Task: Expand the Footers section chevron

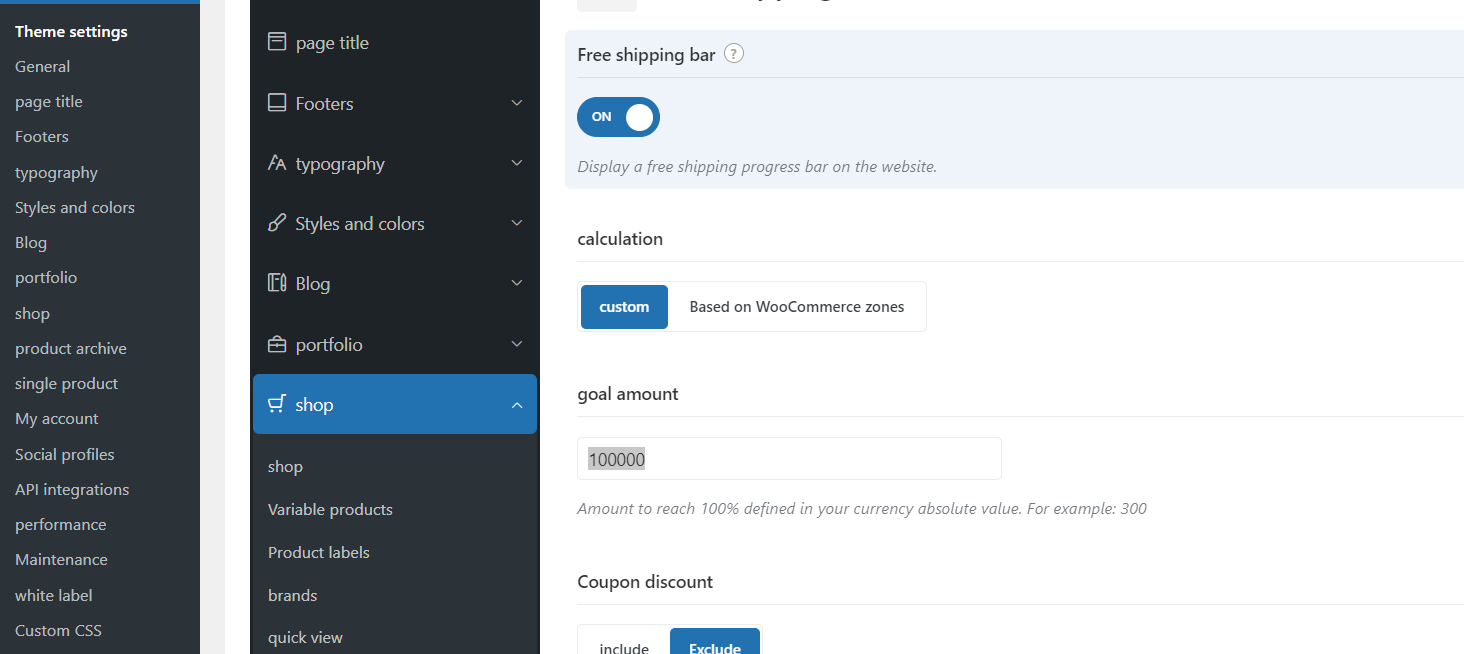Action: tap(517, 103)
